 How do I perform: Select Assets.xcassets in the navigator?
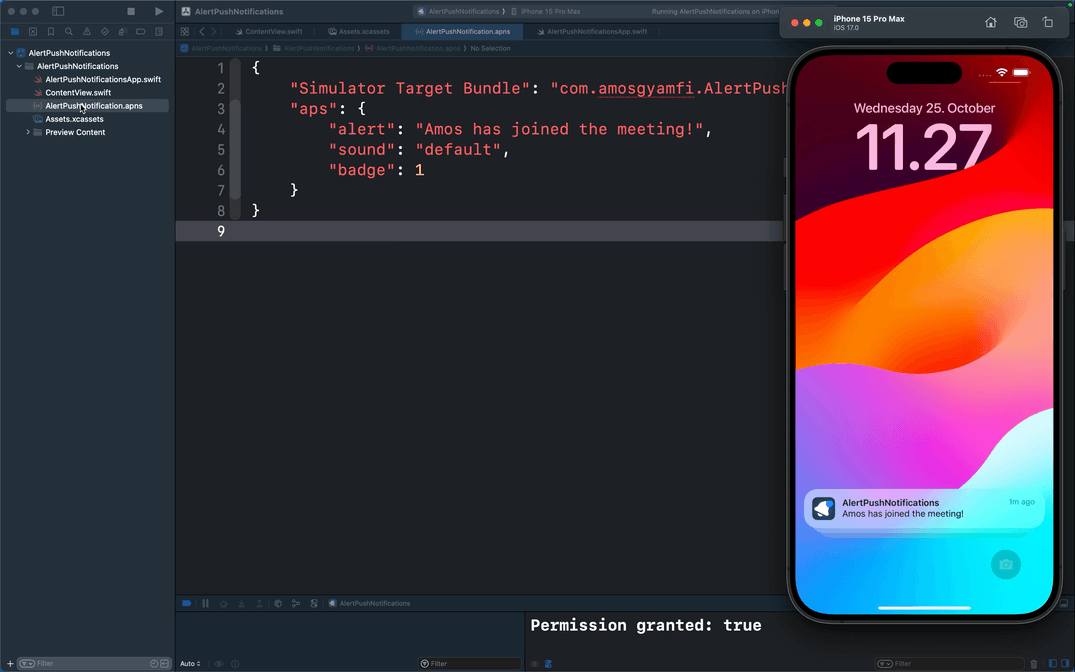pos(74,119)
